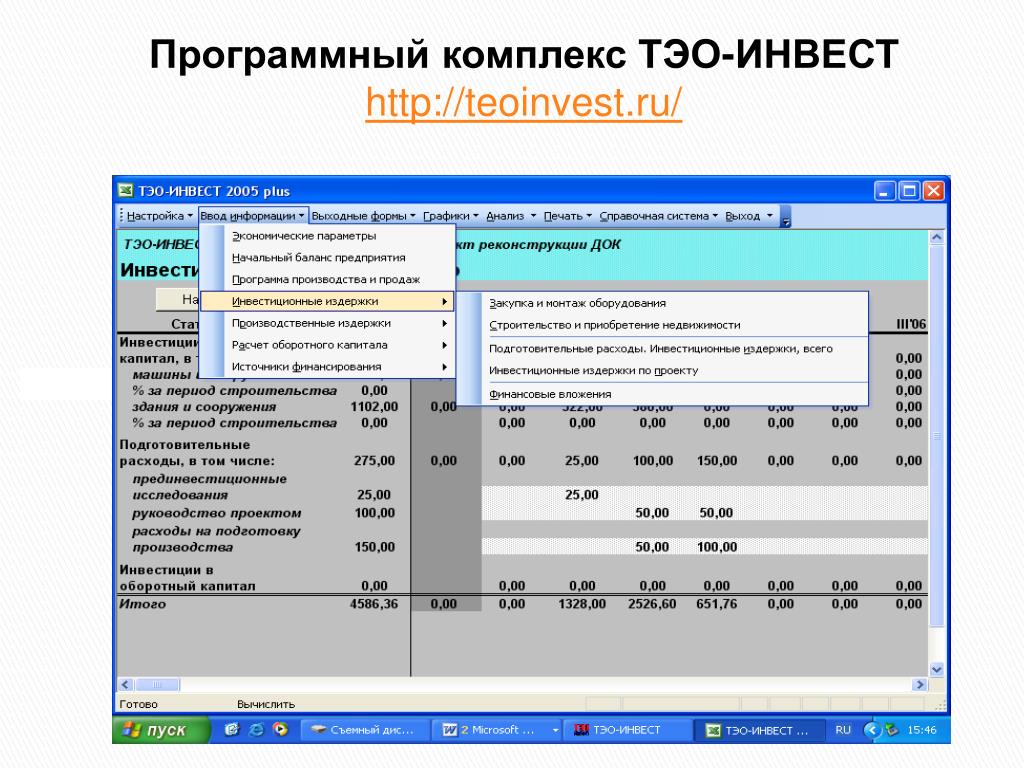Open the Анализ menu

coord(511,216)
